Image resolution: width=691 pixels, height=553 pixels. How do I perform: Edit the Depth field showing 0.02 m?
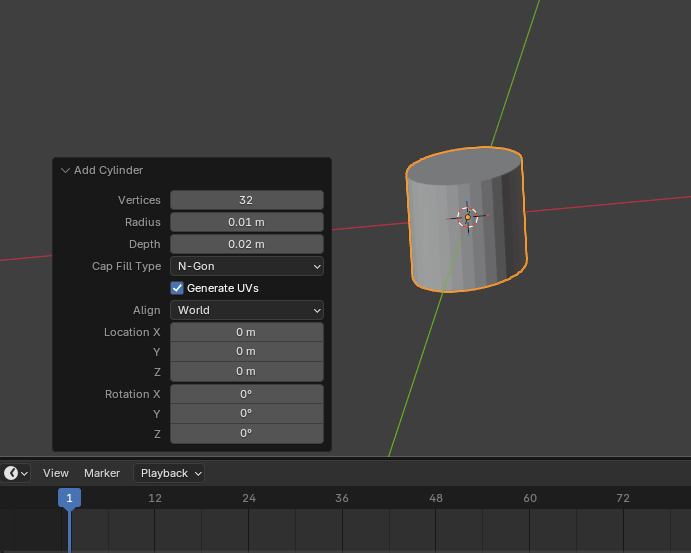[247, 244]
